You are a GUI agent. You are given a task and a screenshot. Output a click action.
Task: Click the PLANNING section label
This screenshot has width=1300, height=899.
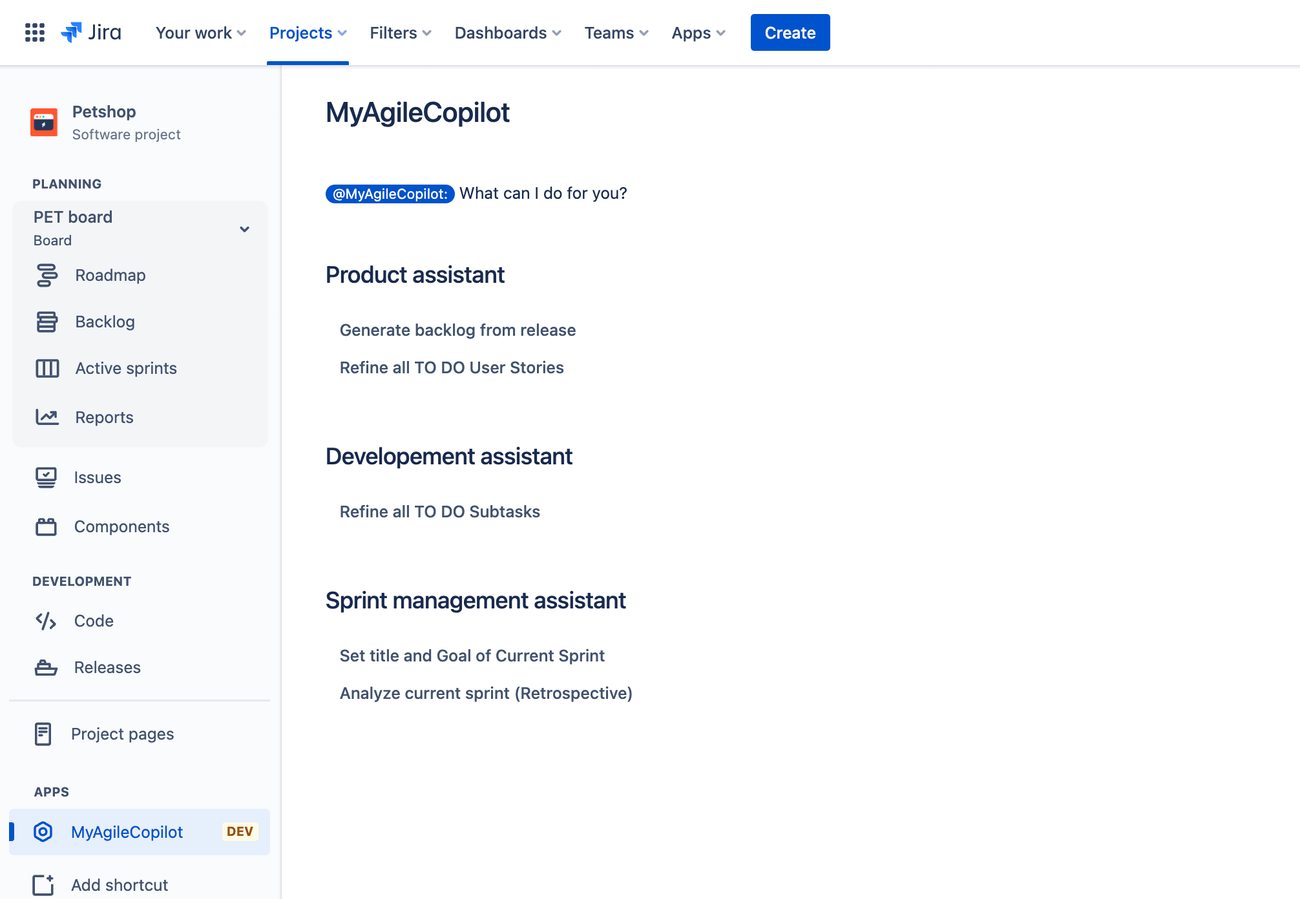(67, 184)
